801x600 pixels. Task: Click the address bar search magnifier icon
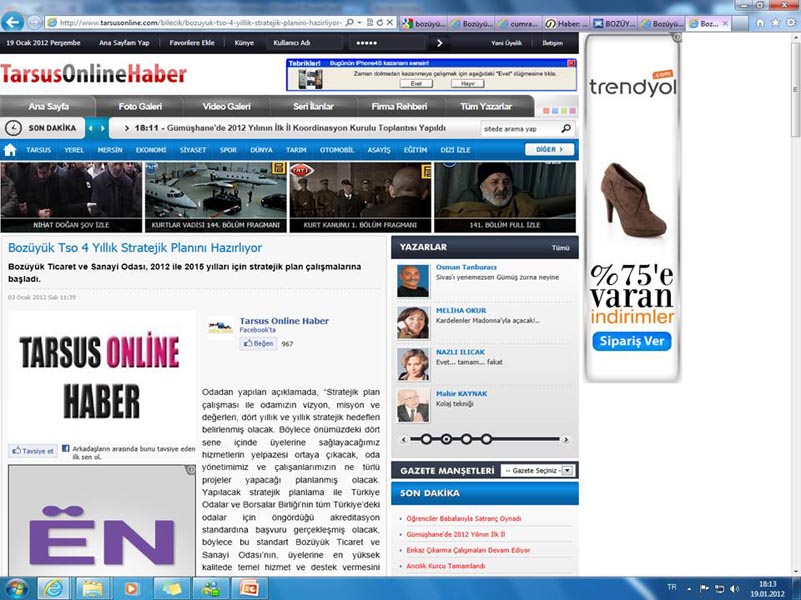pyautogui.click(x=349, y=22)
